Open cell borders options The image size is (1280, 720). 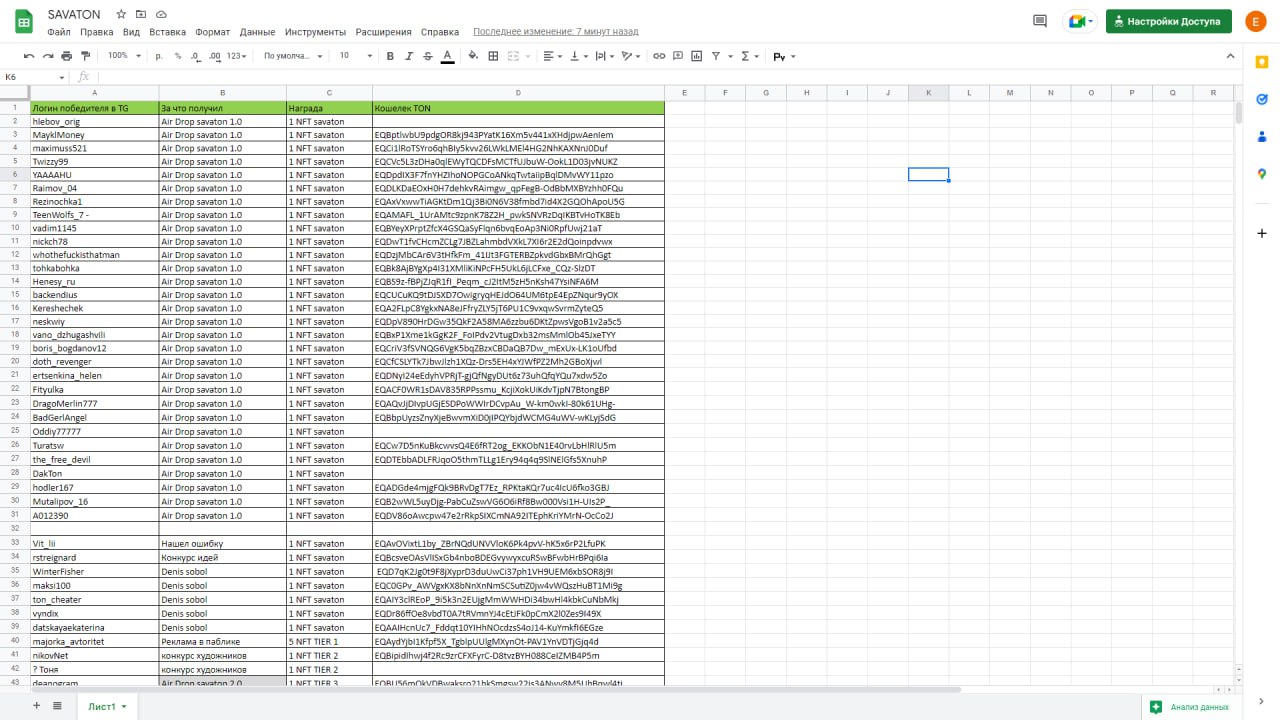pos(494,56)
